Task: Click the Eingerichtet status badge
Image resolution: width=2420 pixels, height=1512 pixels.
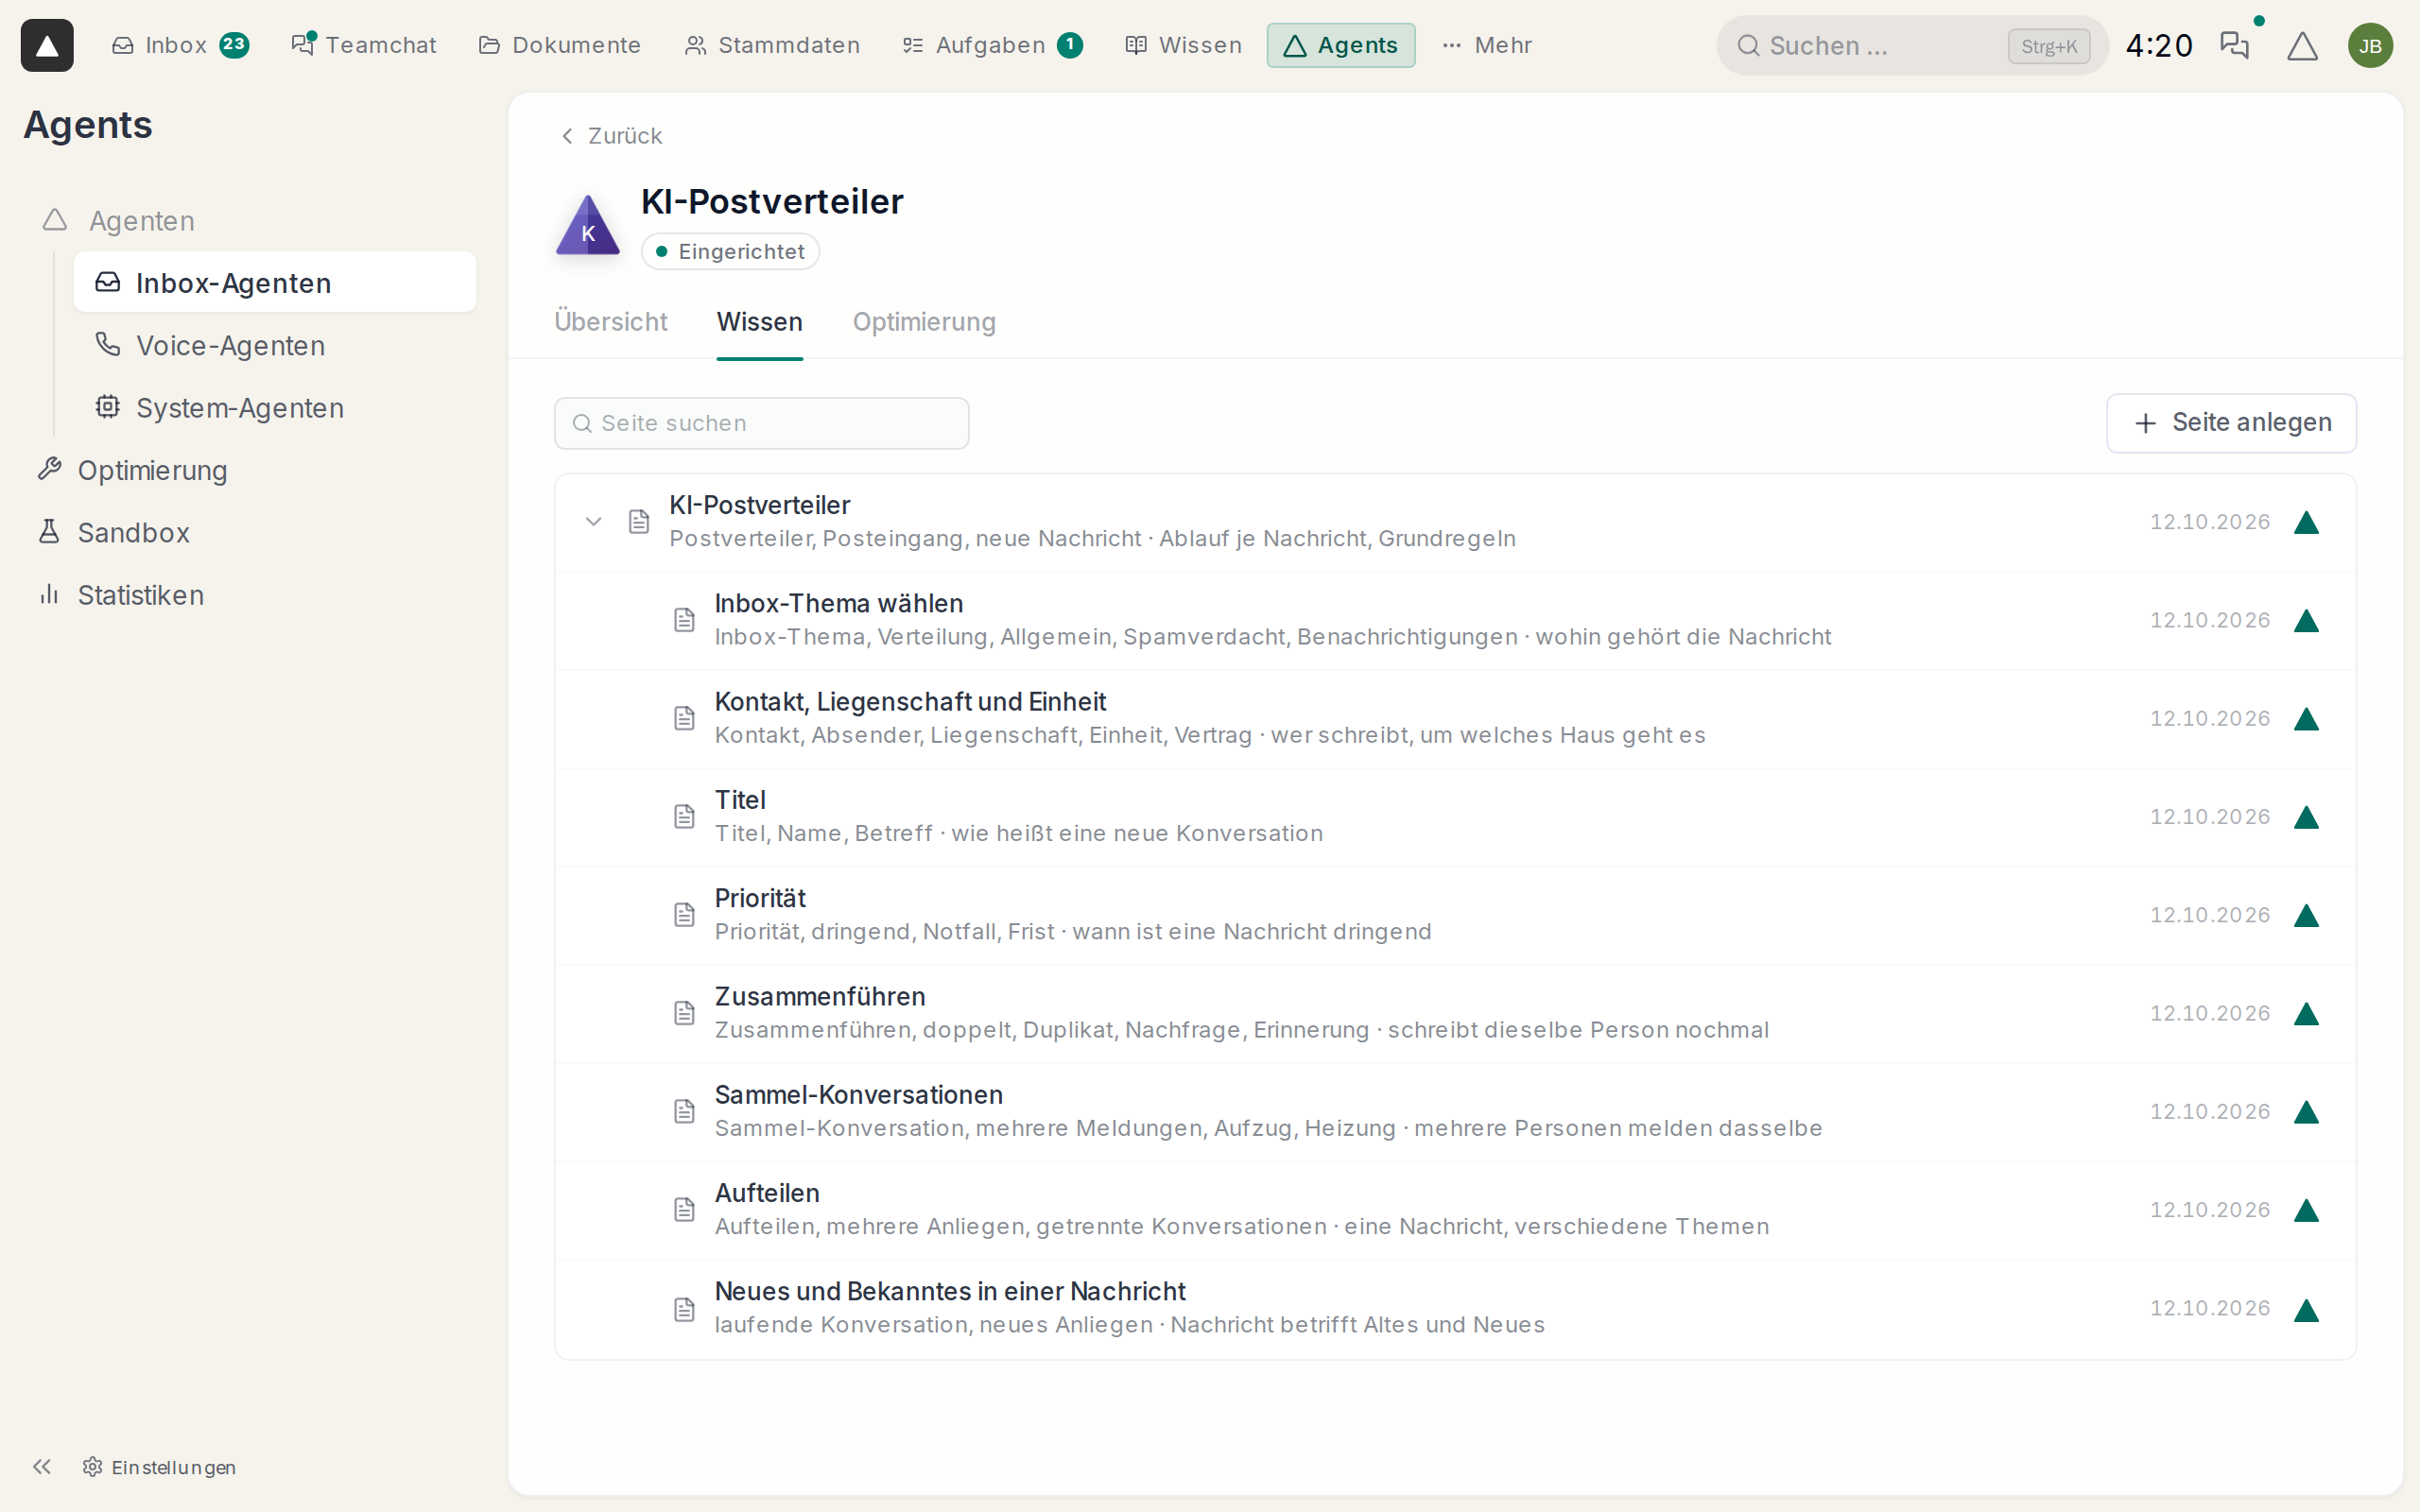Action: tap(730, 252)
